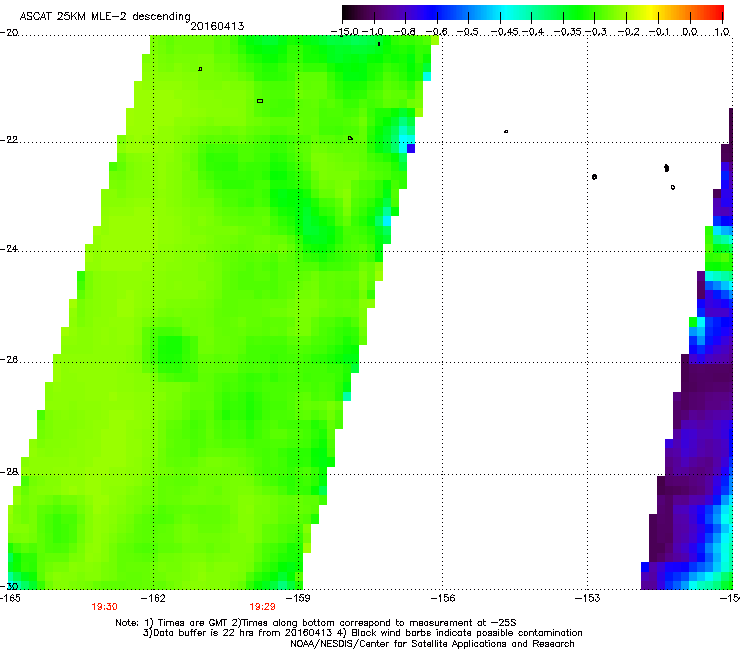
Task: Select the date label 20160413 under the title
Action: [x=217, y=26]
